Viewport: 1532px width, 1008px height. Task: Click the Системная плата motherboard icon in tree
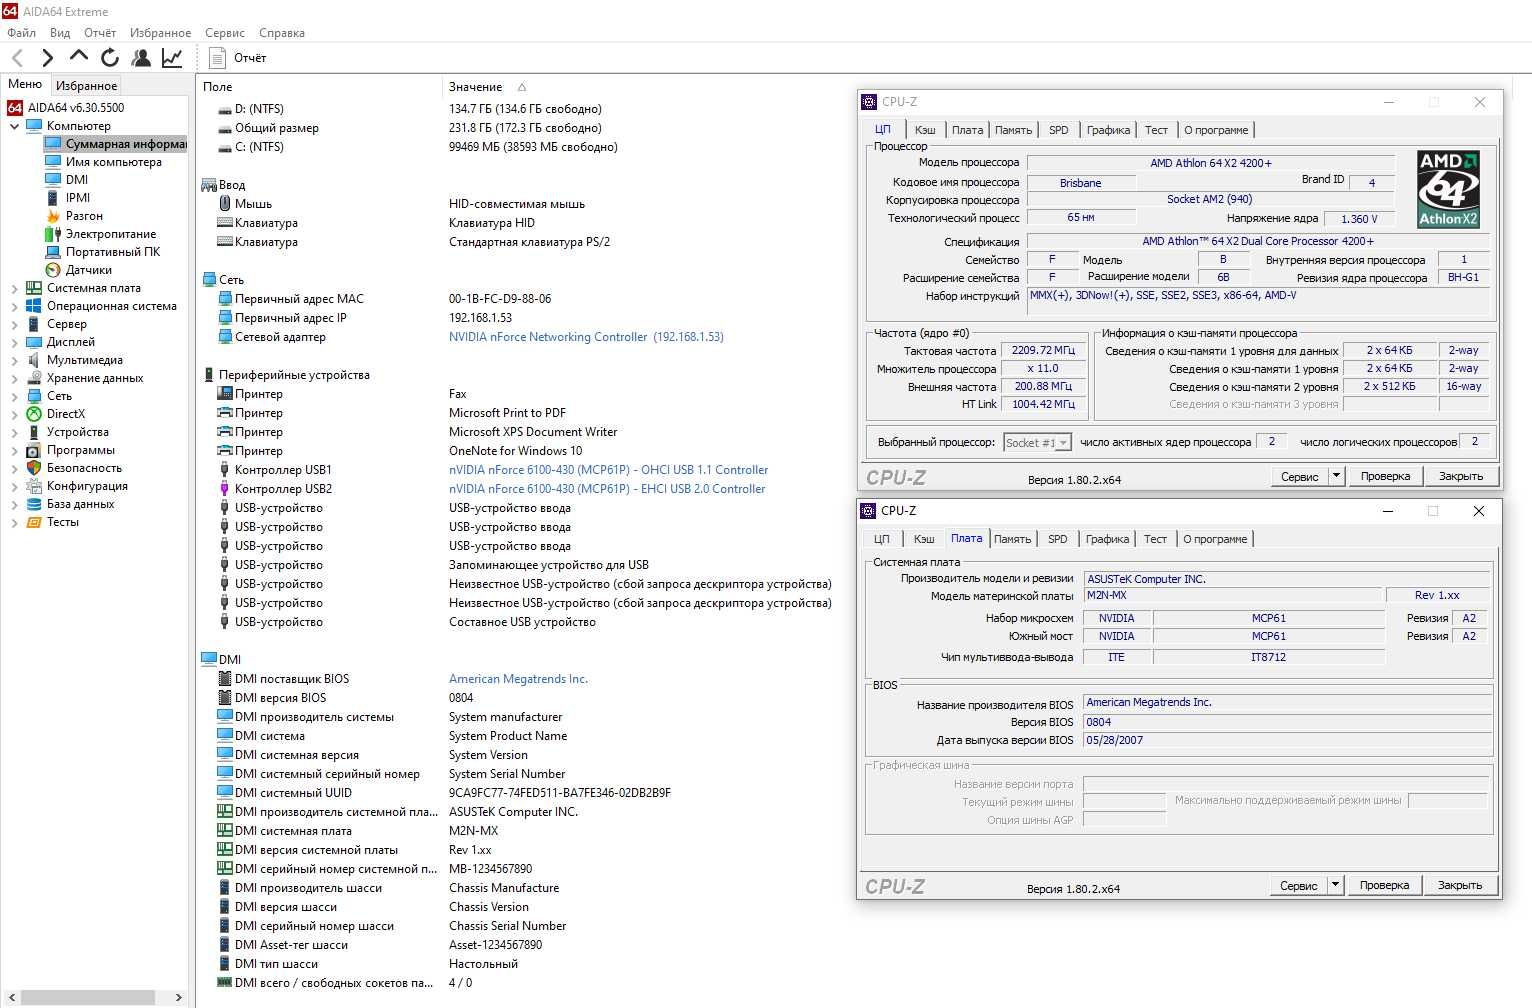click(x=34, y=288)
